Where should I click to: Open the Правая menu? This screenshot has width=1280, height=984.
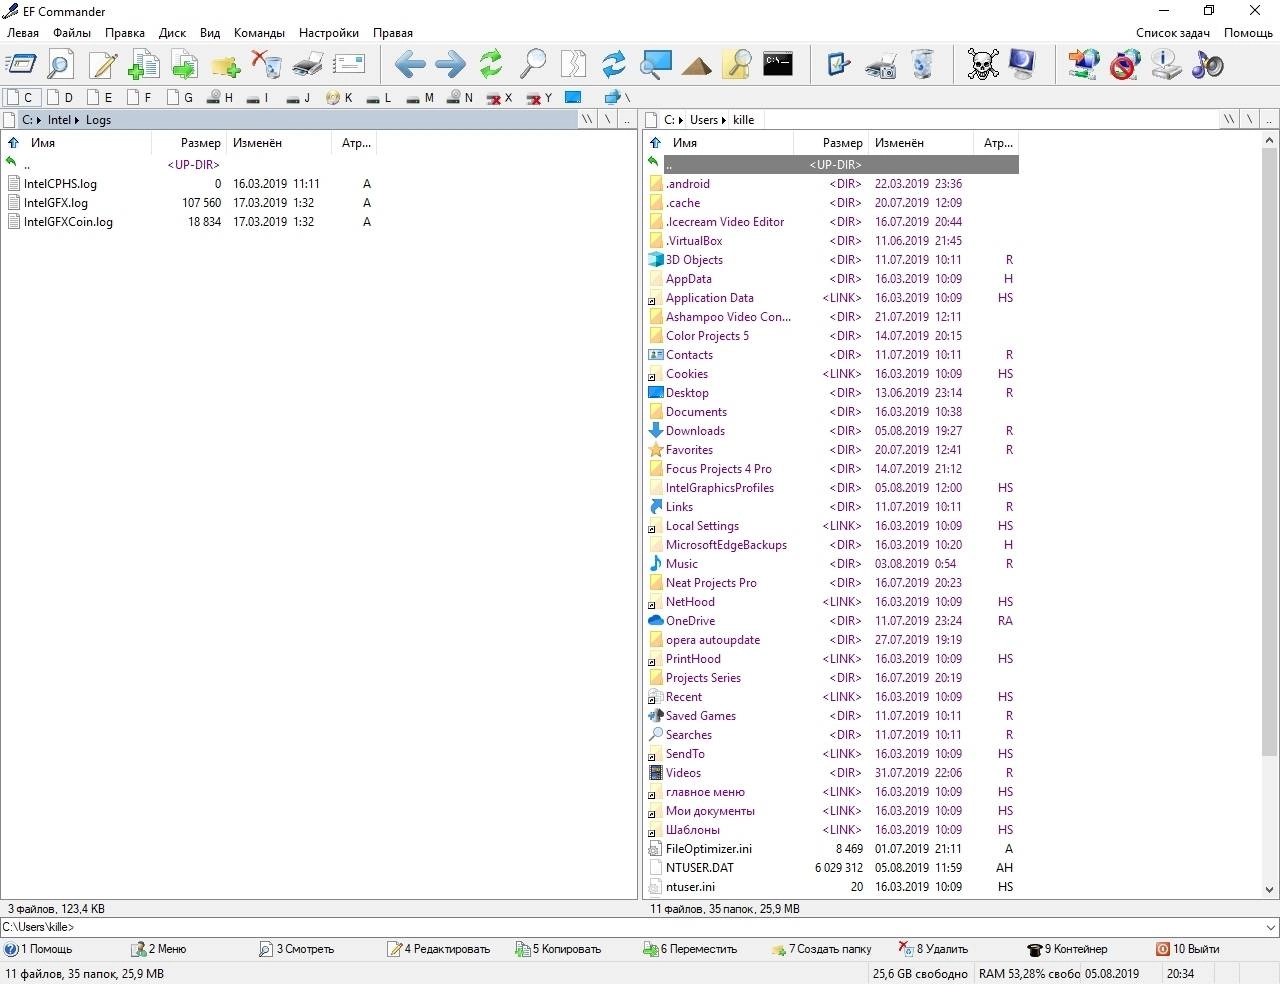tap(393, 33)
